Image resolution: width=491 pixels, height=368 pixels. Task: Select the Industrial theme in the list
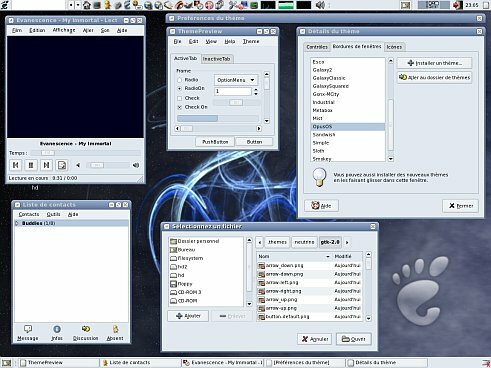click(x=348, y=102)
